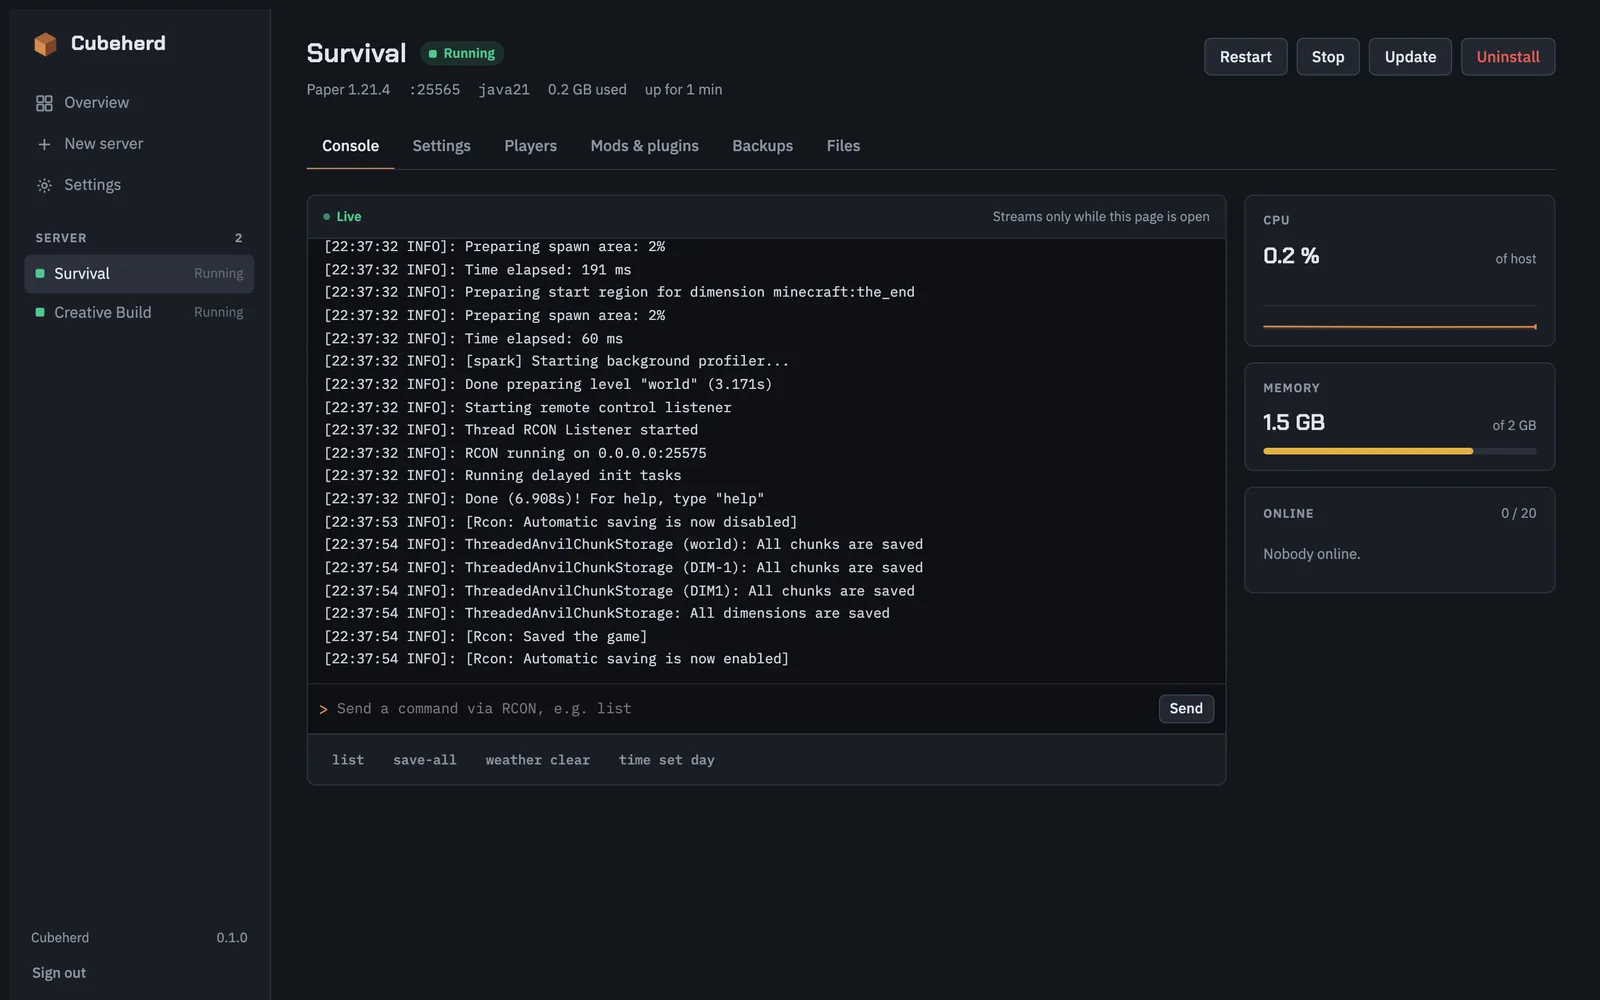Click the ':25565' port text
1600x1000 pixels.
[x=434, y=90]
